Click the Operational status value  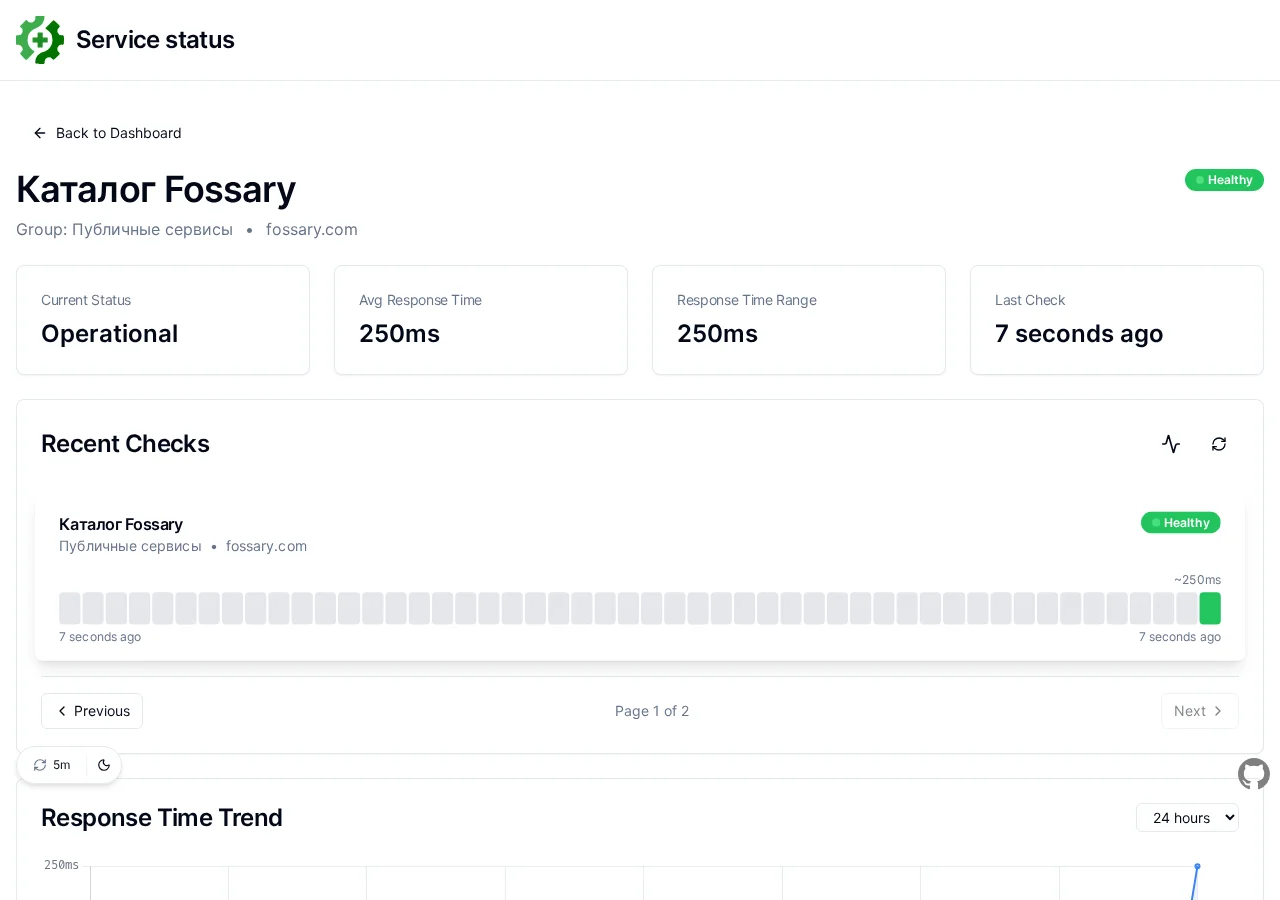[x=110, y=334]
